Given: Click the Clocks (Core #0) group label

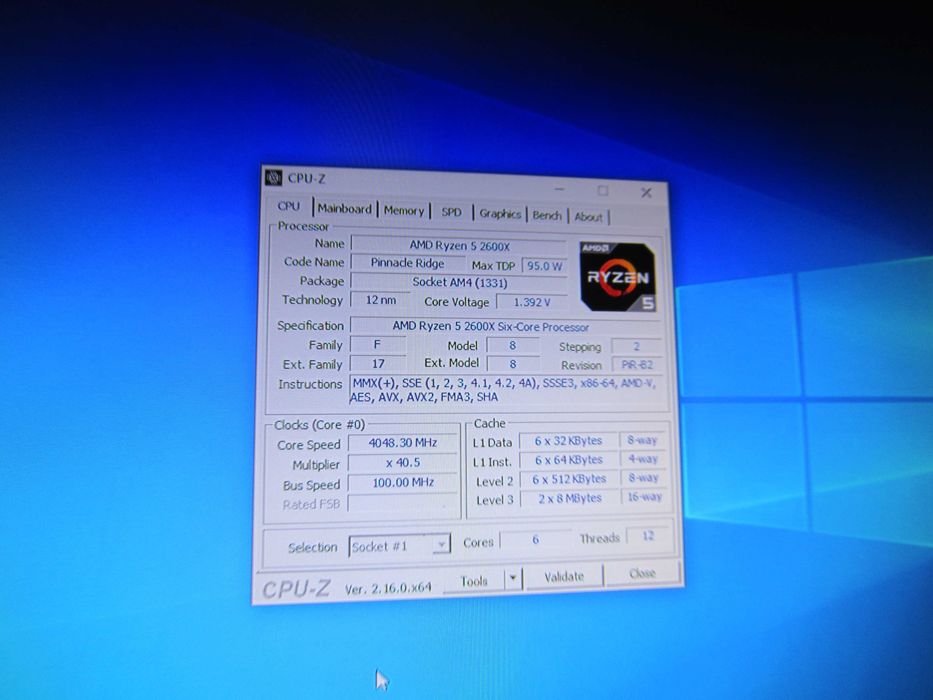Looking at the screenshot, I should [x=320, y=425].
